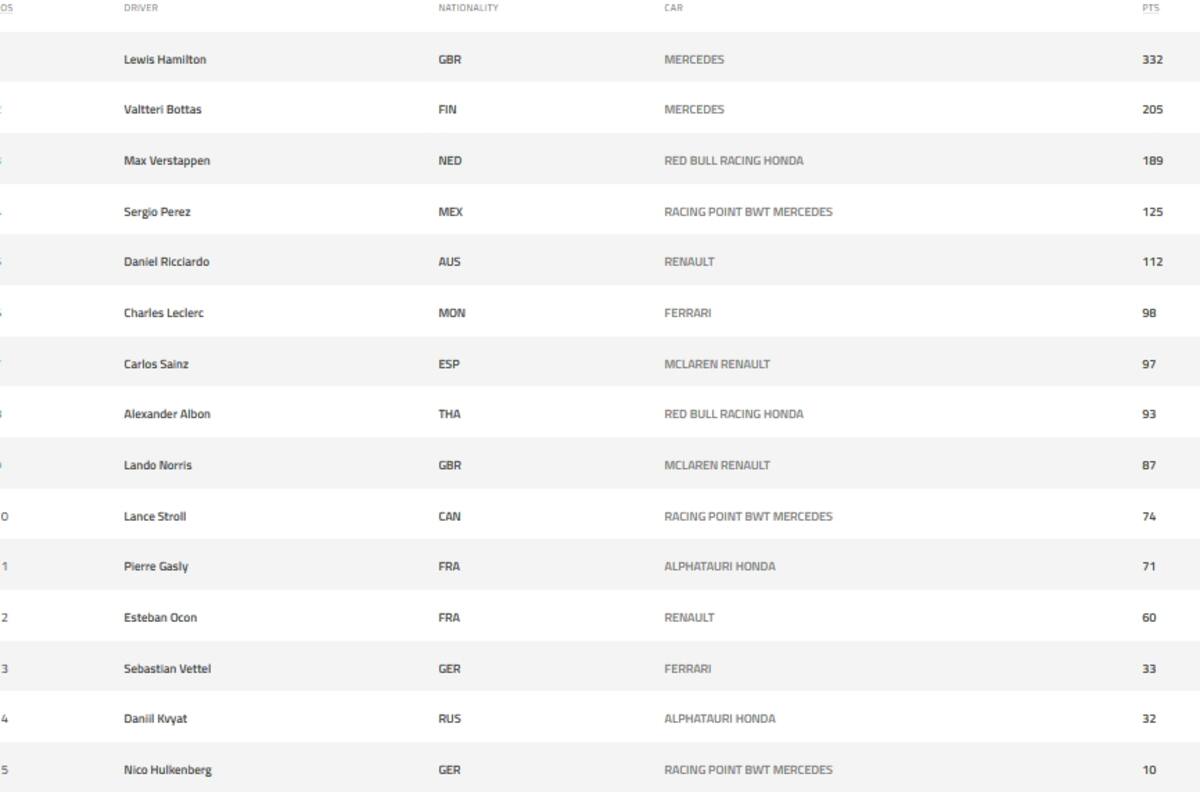The image size is (1200, 792).
Task: Click Carlos Sainz driver name
Action: coord(156,364)
